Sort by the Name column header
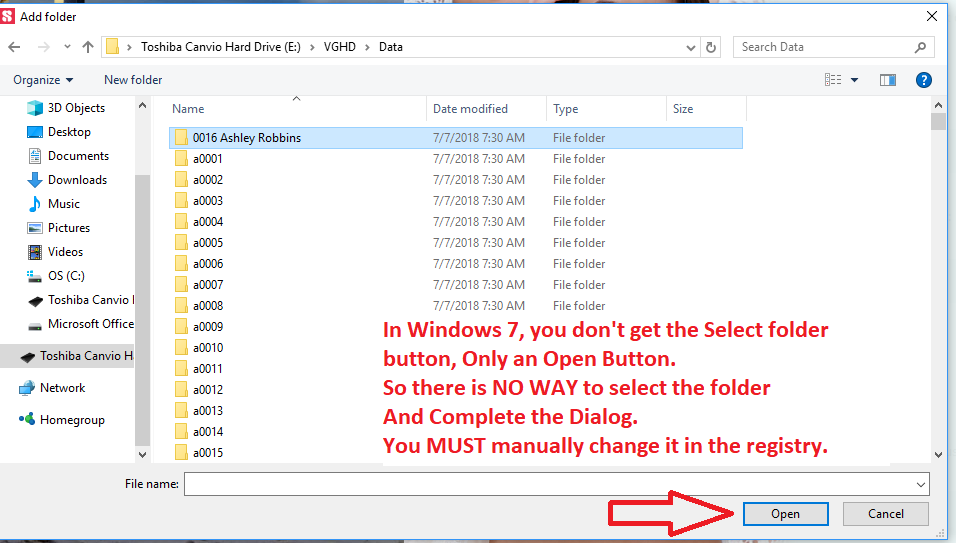This screenshot has height=543, width=956. click(x=188, y=109)
